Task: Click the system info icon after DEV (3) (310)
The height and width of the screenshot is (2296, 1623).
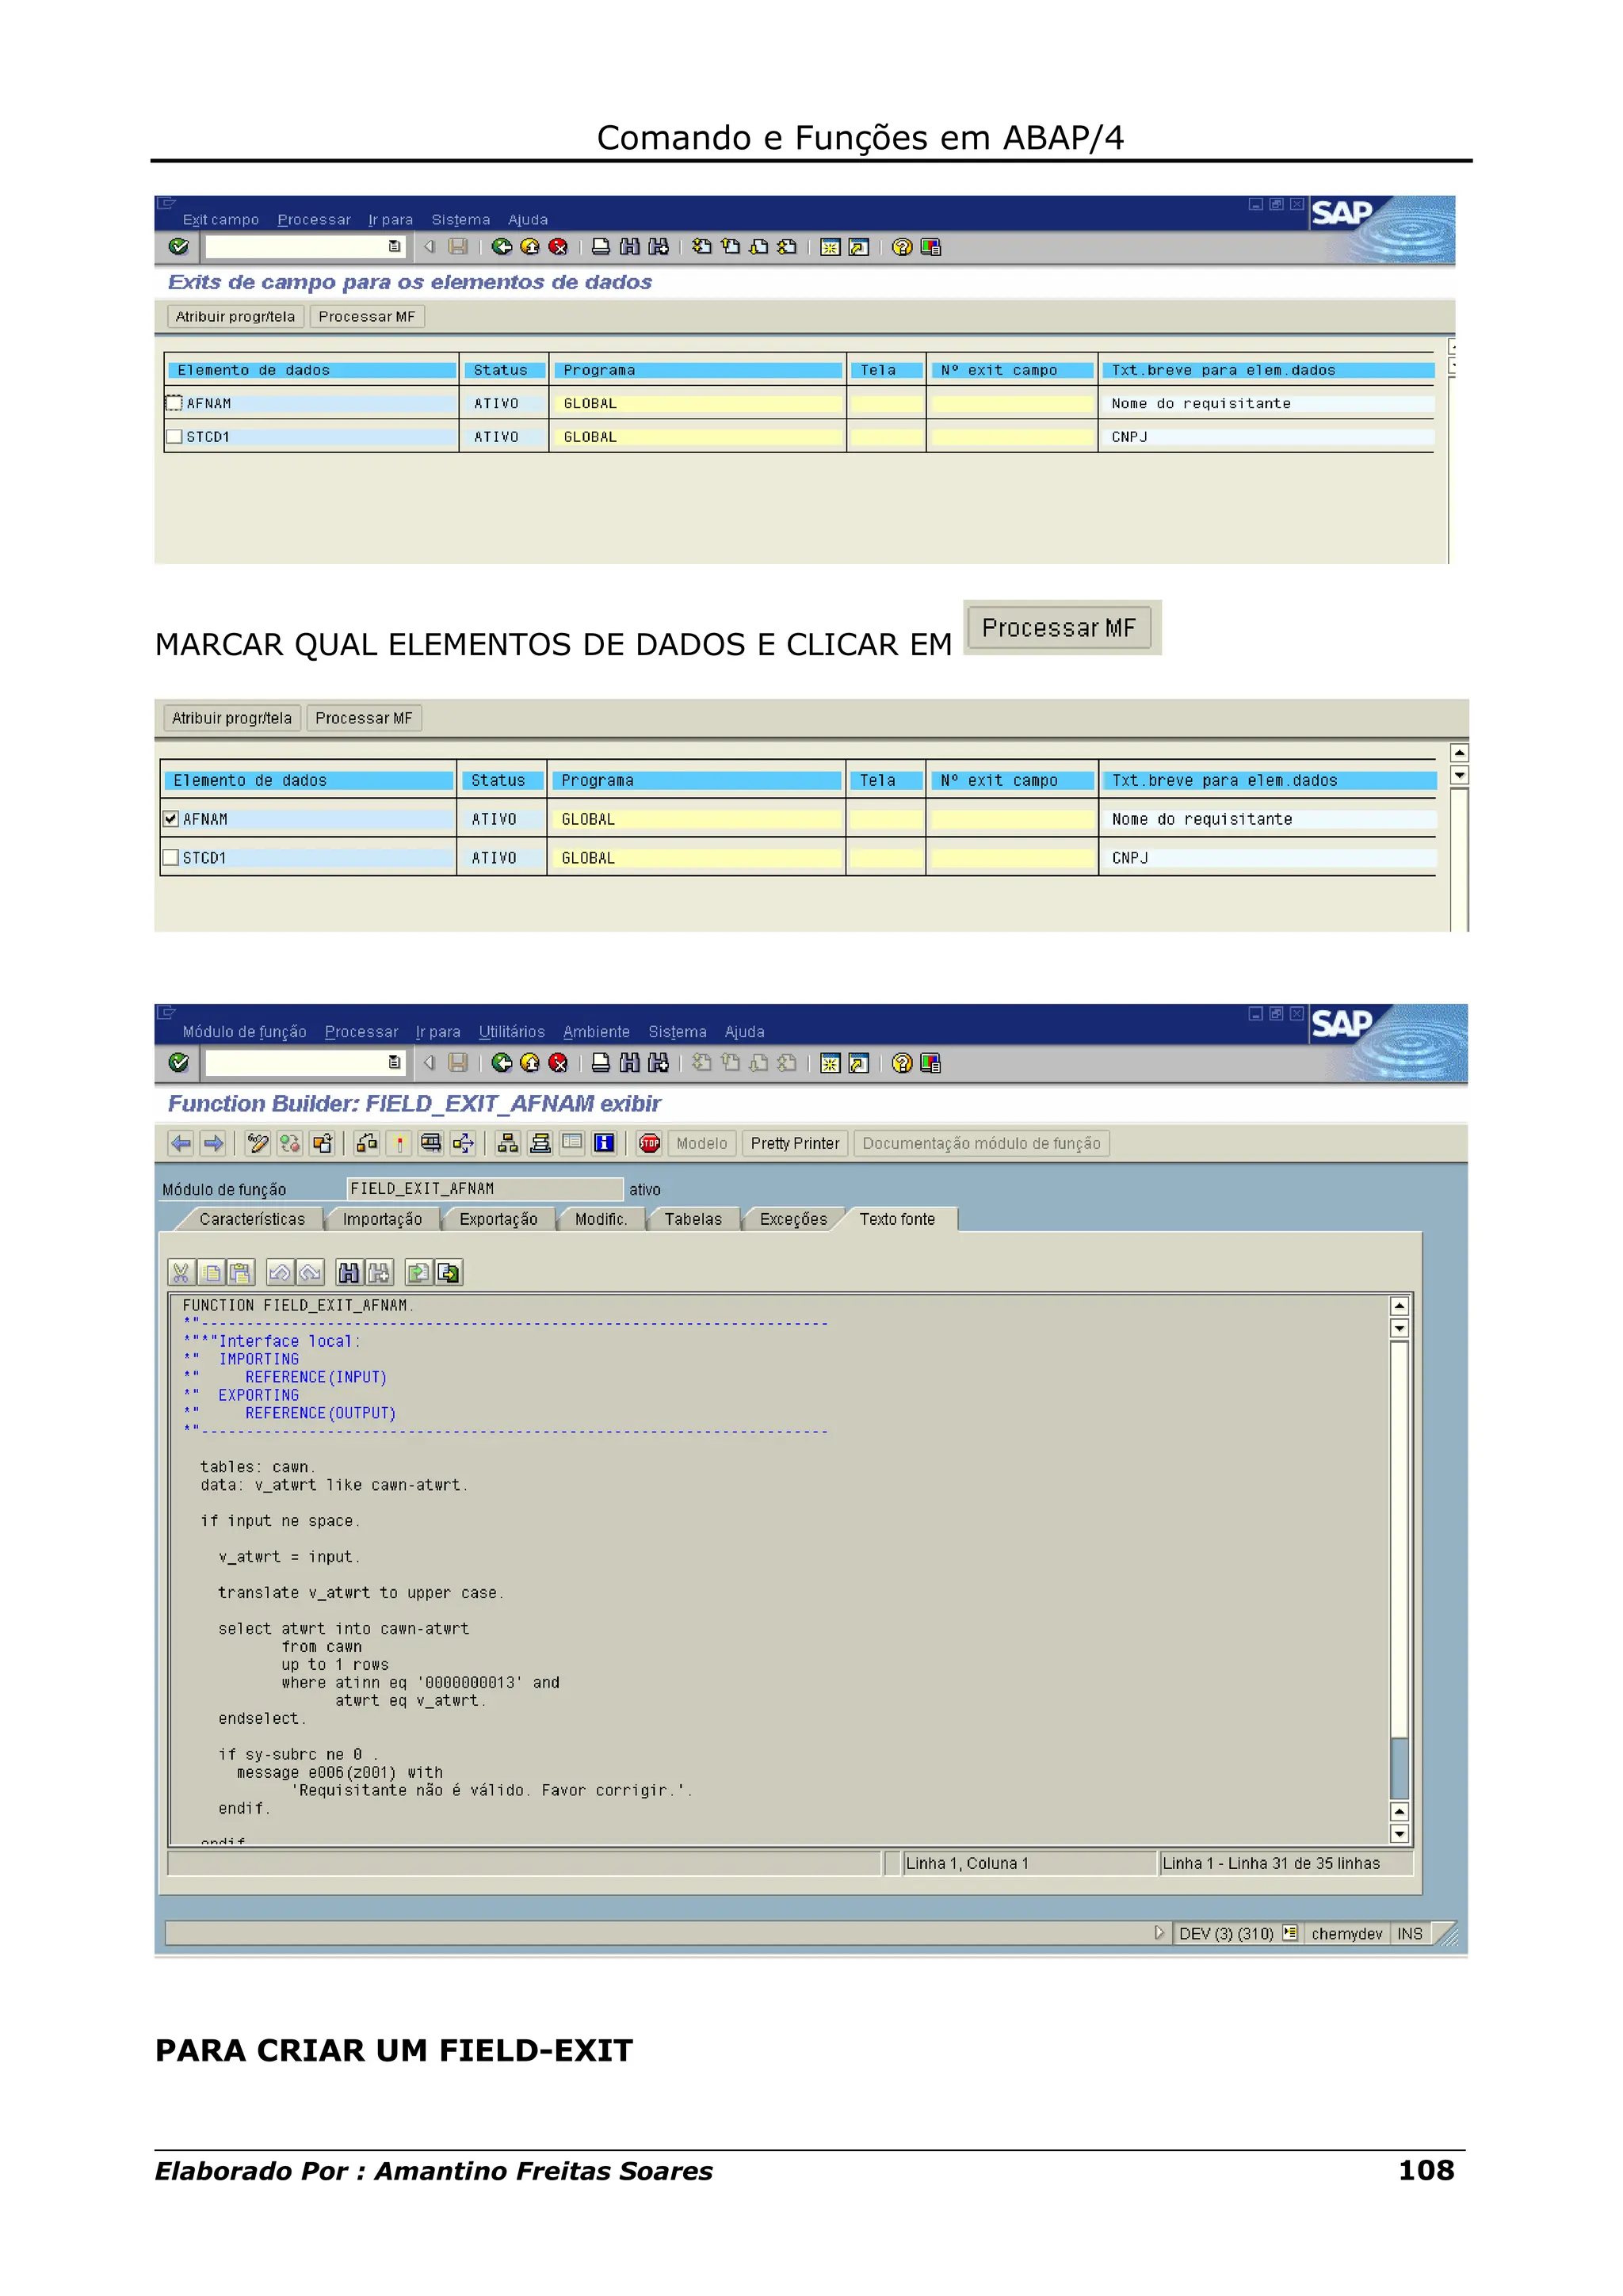Action: click(x=1290, y=1933)
